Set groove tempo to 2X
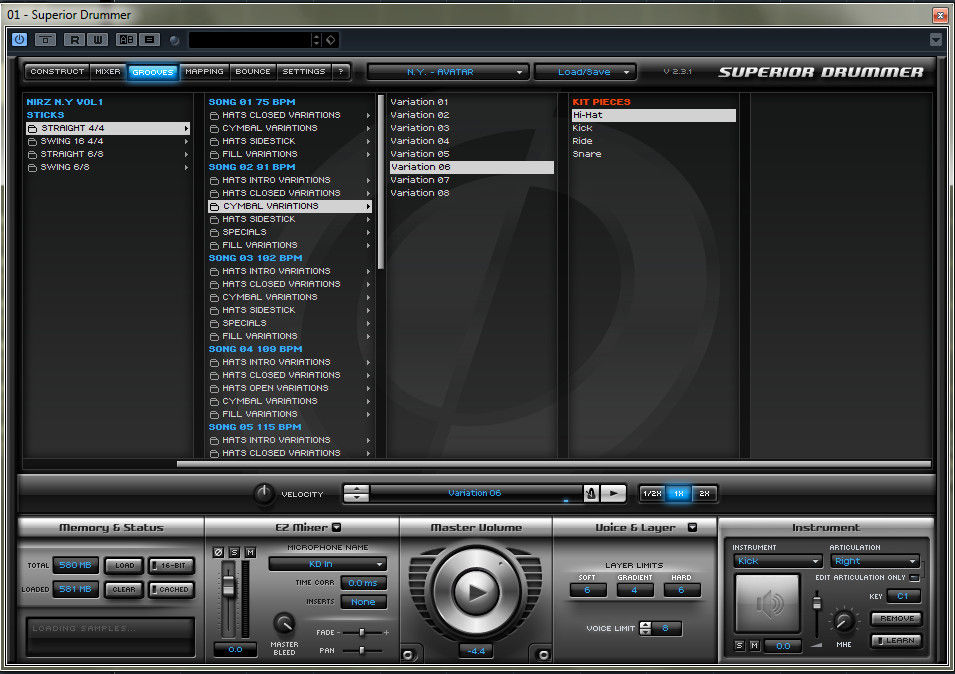 coord(704,493)
